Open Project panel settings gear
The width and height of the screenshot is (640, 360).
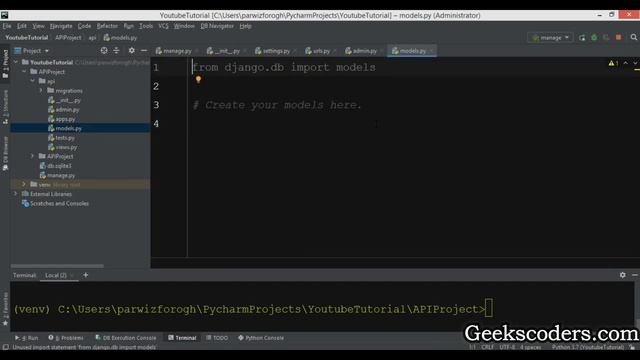pos(131,50)
